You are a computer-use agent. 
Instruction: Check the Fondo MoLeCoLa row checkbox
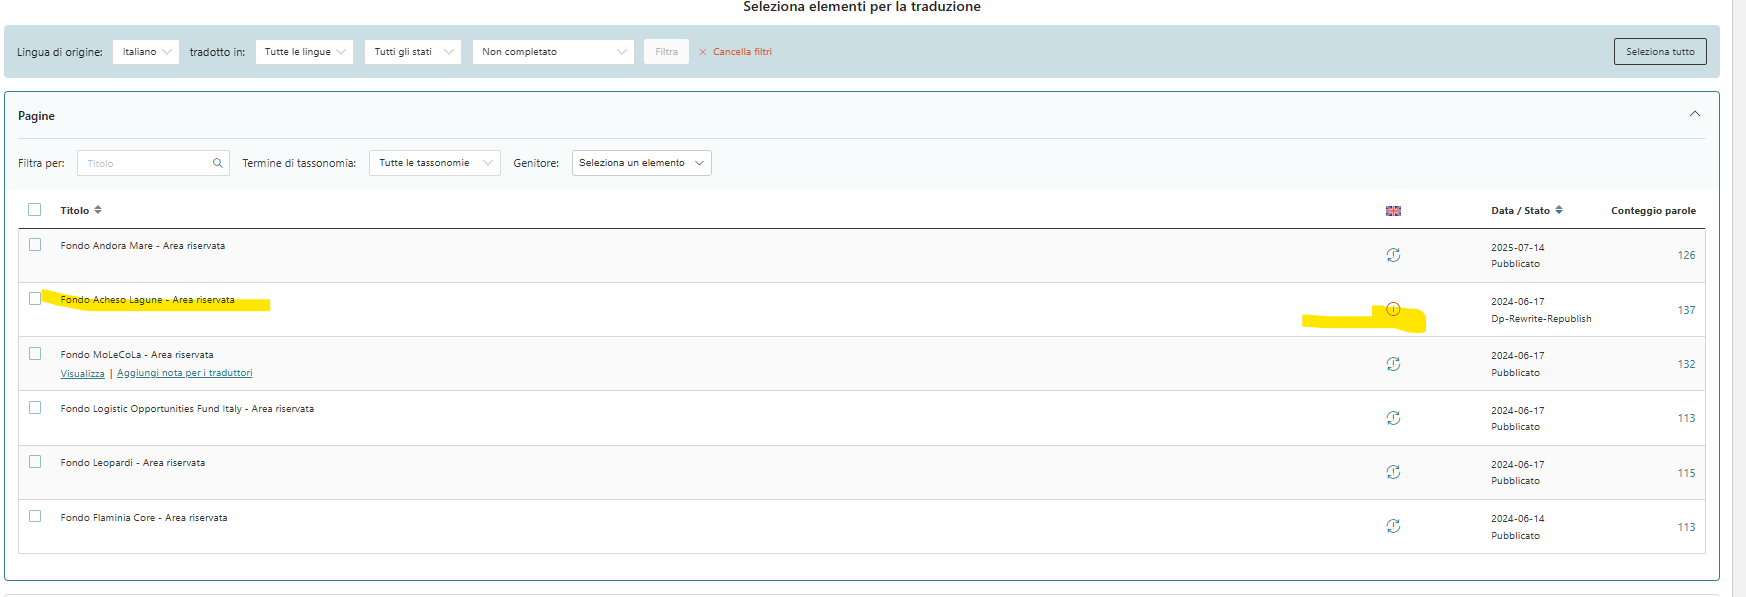point(35,353)
